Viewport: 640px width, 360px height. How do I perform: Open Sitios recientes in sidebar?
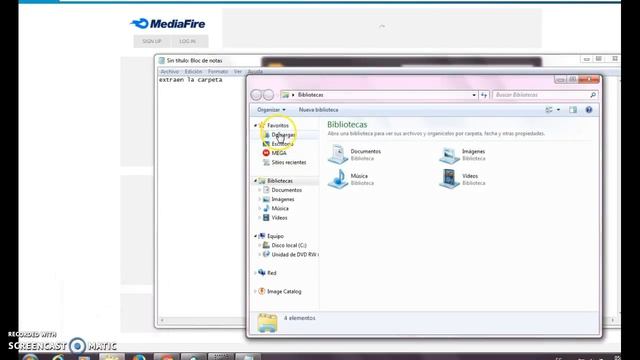(289, 162)
